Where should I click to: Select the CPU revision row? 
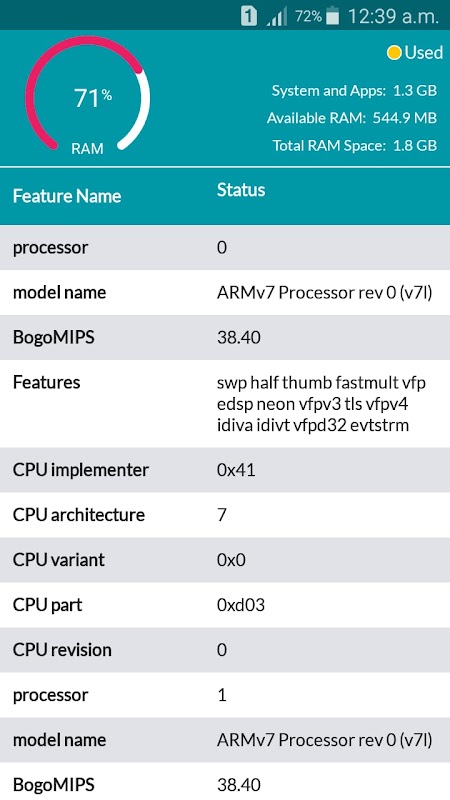[225, 649]
